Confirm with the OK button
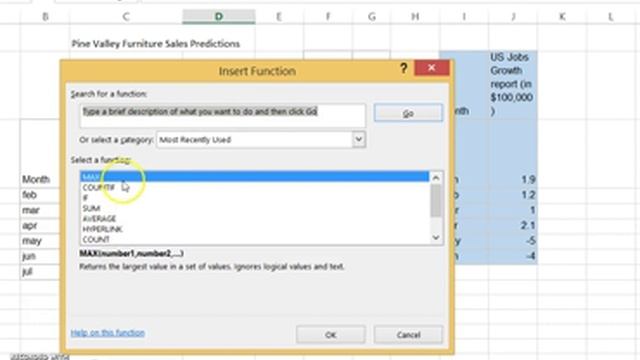Screen dimensions: 640x360 click(x=331, y=335)
